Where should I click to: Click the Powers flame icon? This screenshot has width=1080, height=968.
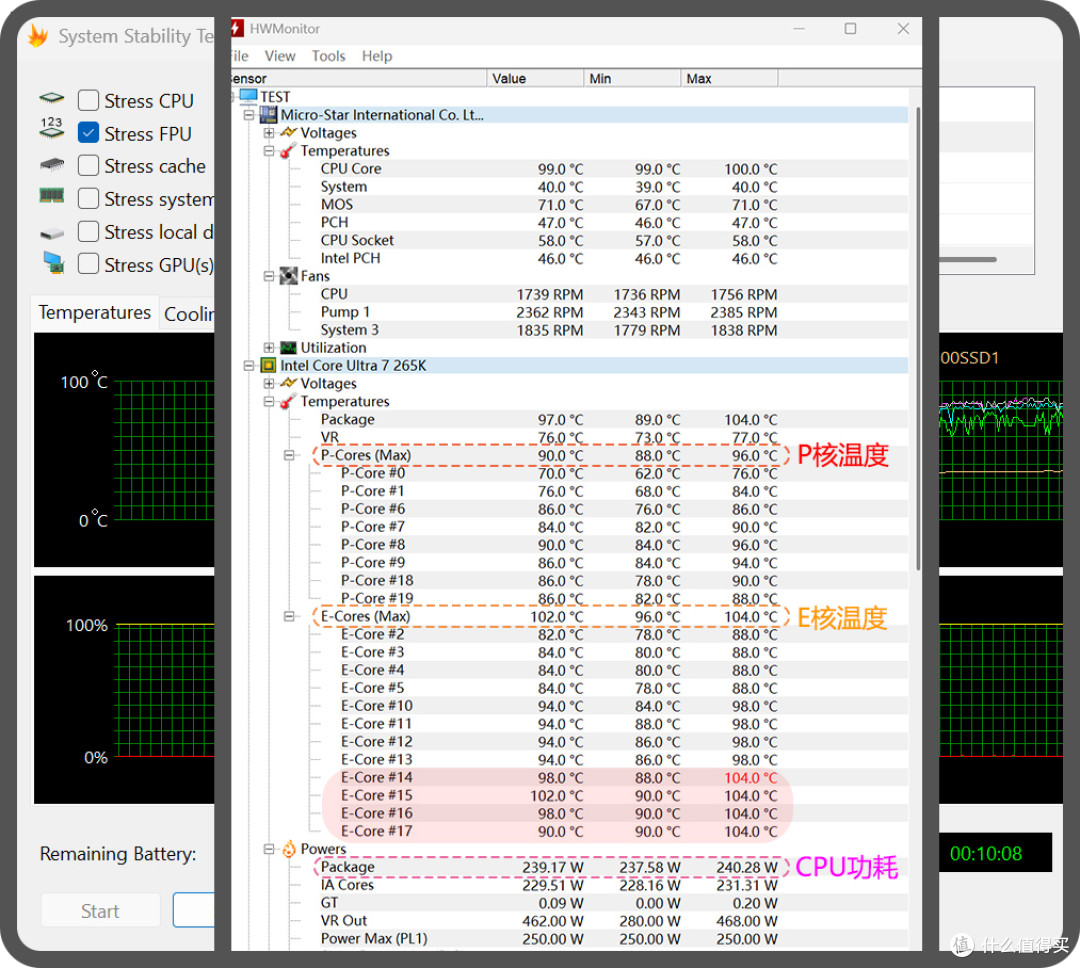coord(289,849)
